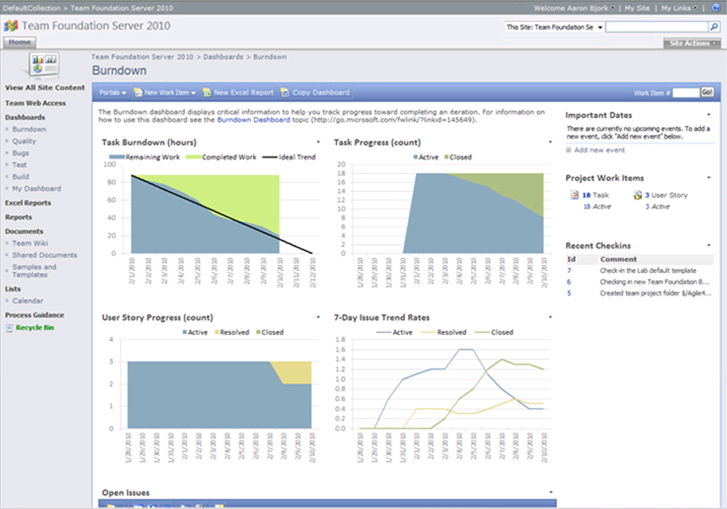Open Burndown in the Dashboards sidebar
Image resolution: width=727 pixels, height=509 pixels.
[29, 129]
